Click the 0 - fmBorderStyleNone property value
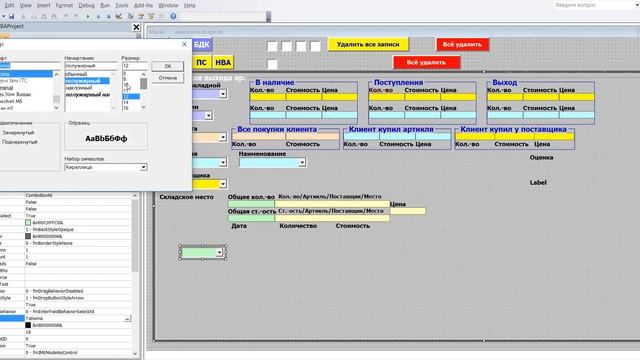Viewport: 640px width, 360px height. (78, 243)
